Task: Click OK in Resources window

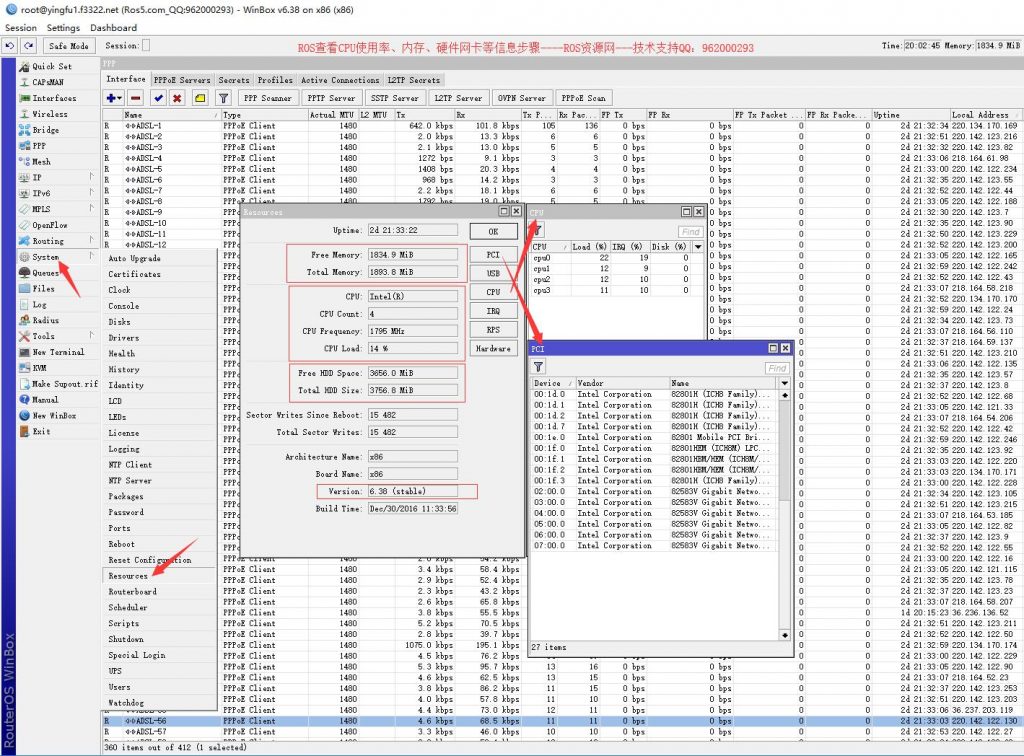Action: pyautogui.click(x=493, y=231)
